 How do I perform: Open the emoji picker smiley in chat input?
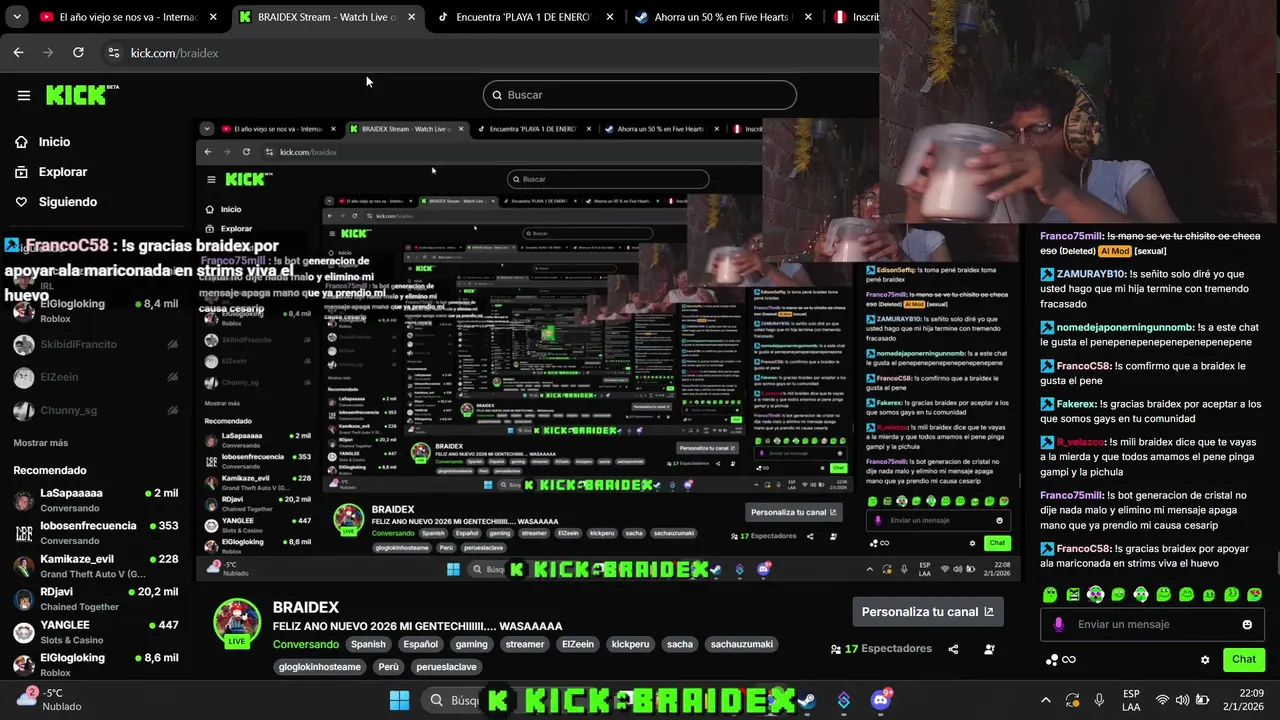click(1247, 625)
